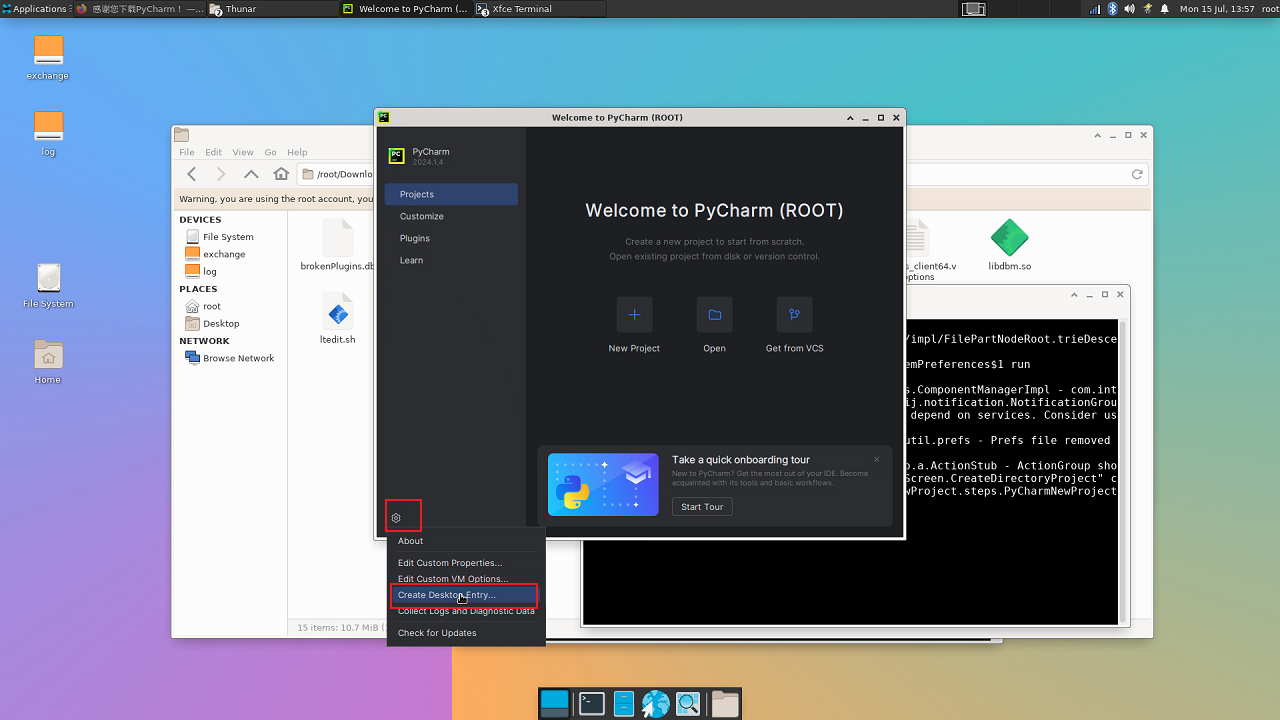The height and width of the screenshot is (720, 1280).
Task: Click the Open folder icon
Action: pyautogui.click(x=714, y=315)
